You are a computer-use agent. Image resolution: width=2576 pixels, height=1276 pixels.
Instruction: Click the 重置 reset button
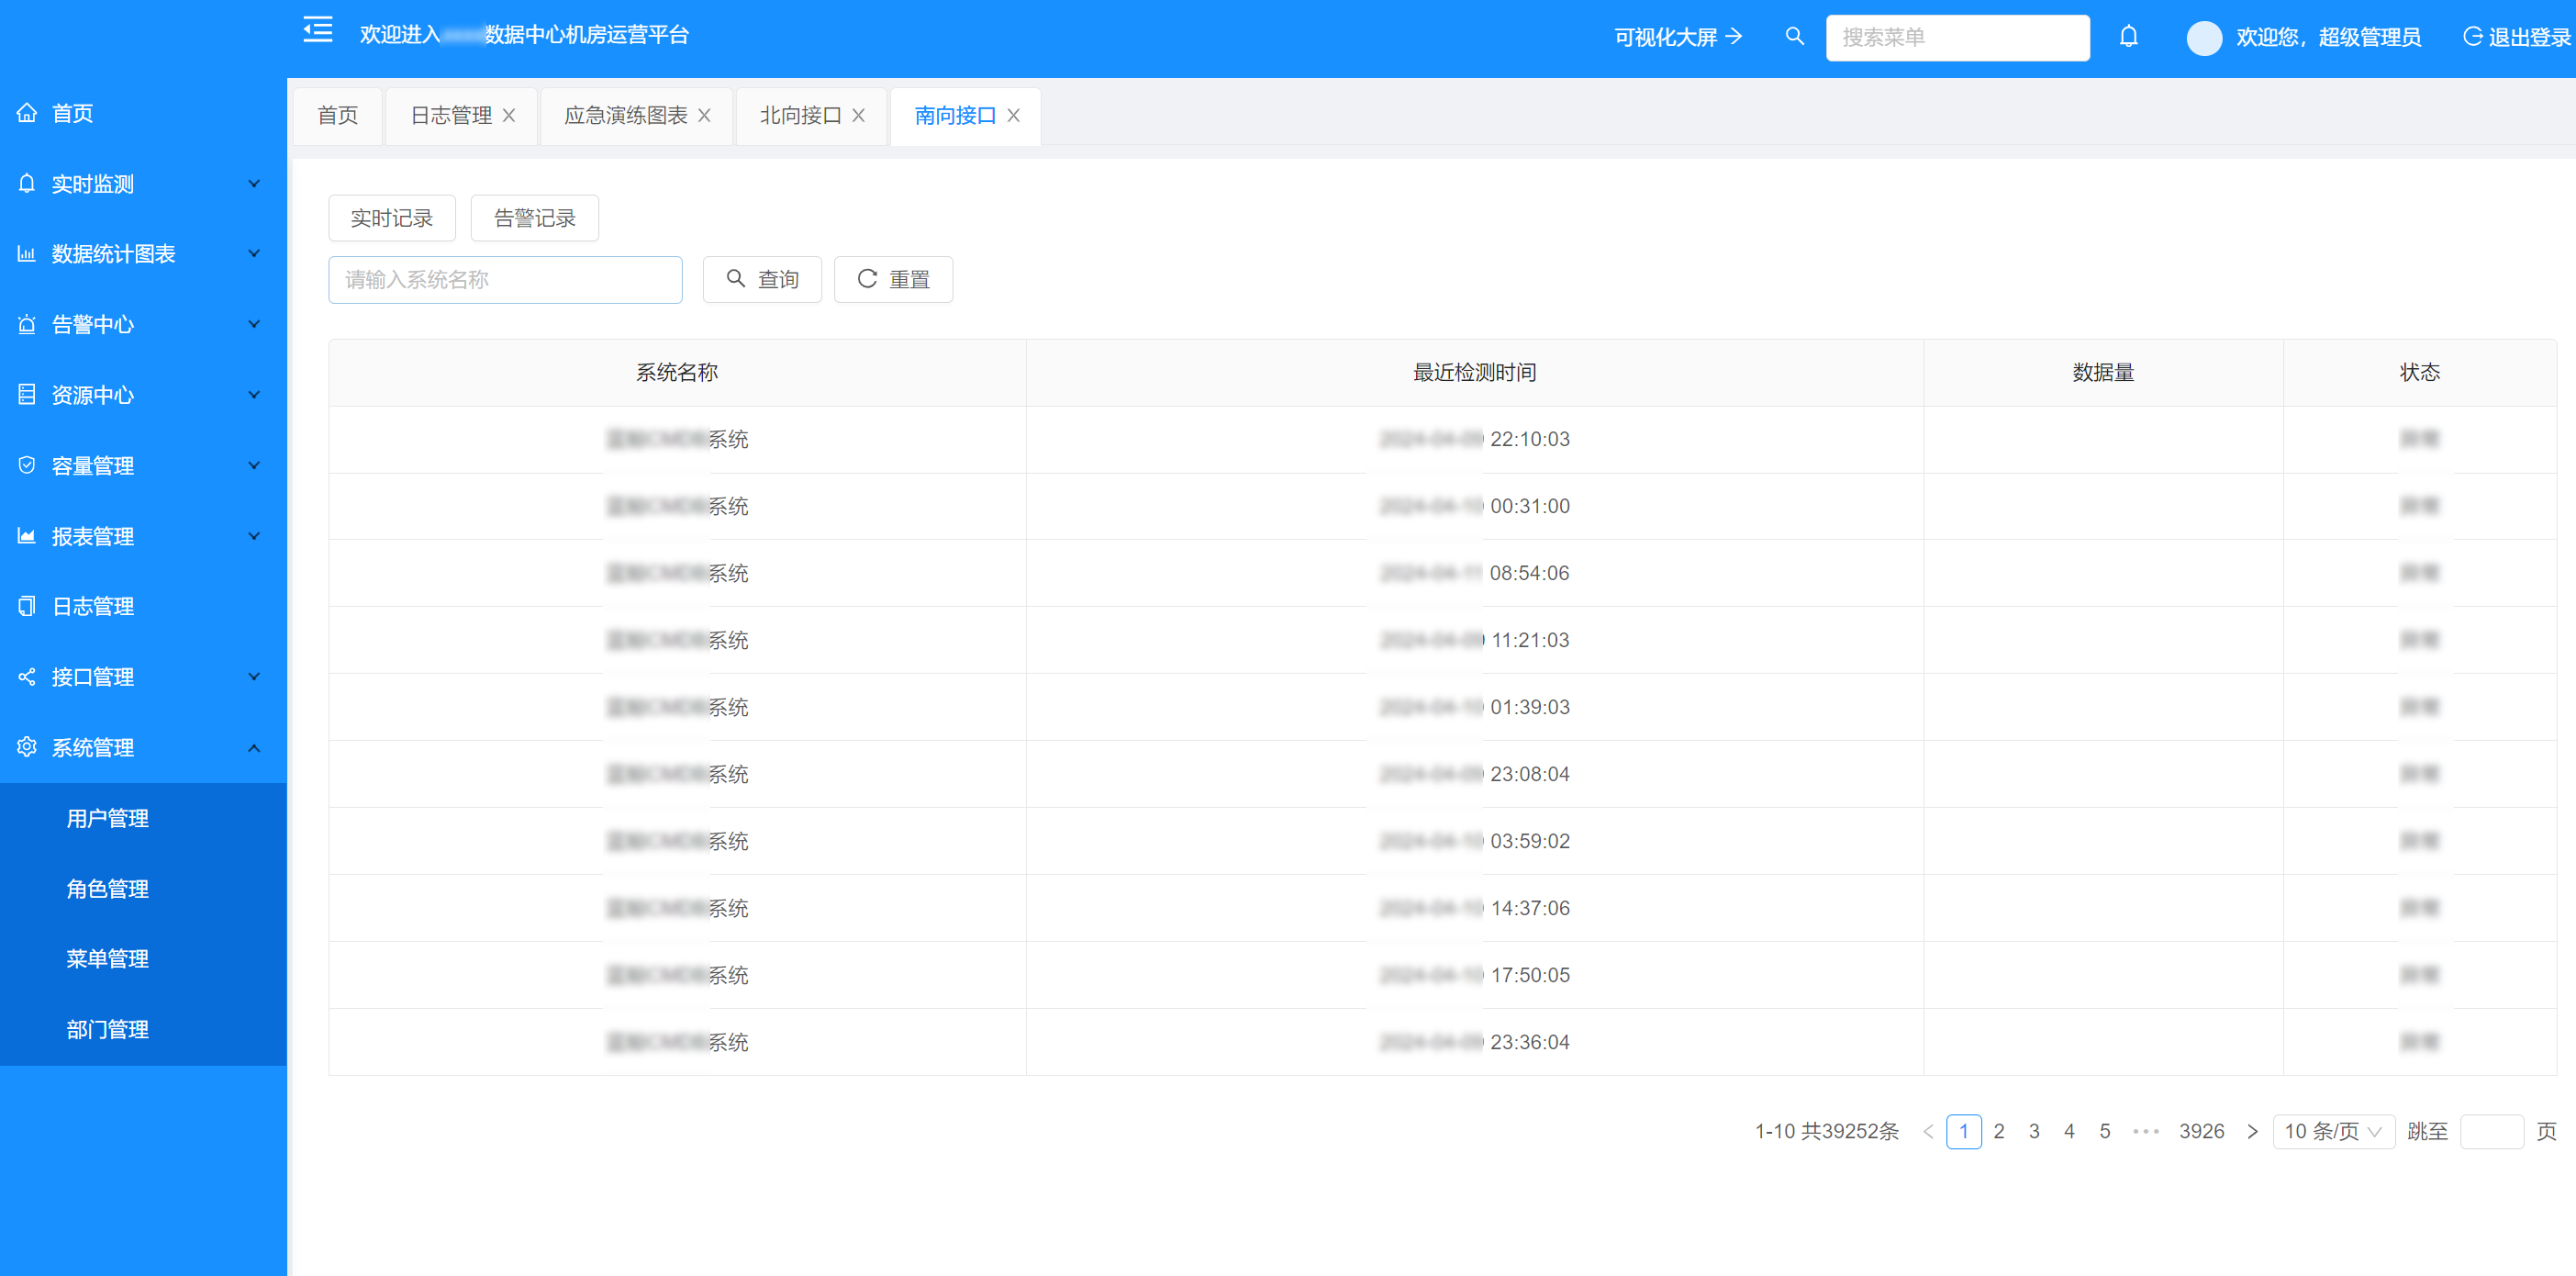click(x=892, y=279)
